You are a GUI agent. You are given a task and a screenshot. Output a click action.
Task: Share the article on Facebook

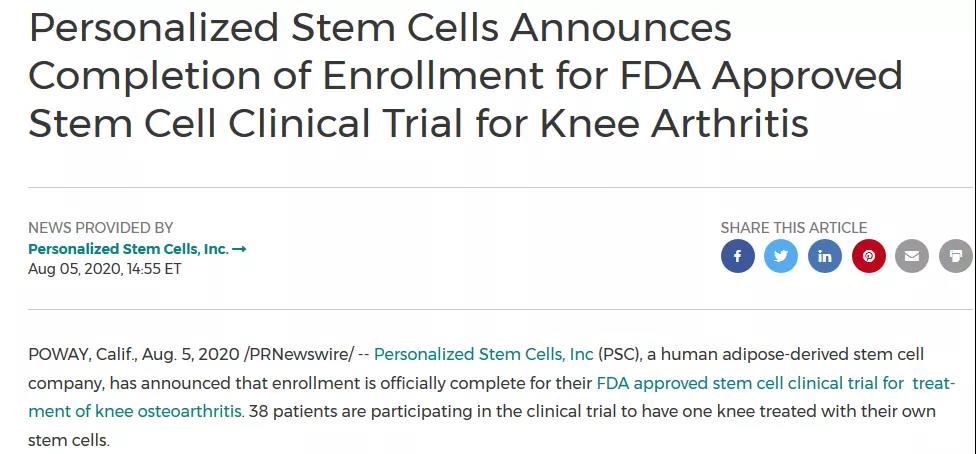tap(738, 256)
